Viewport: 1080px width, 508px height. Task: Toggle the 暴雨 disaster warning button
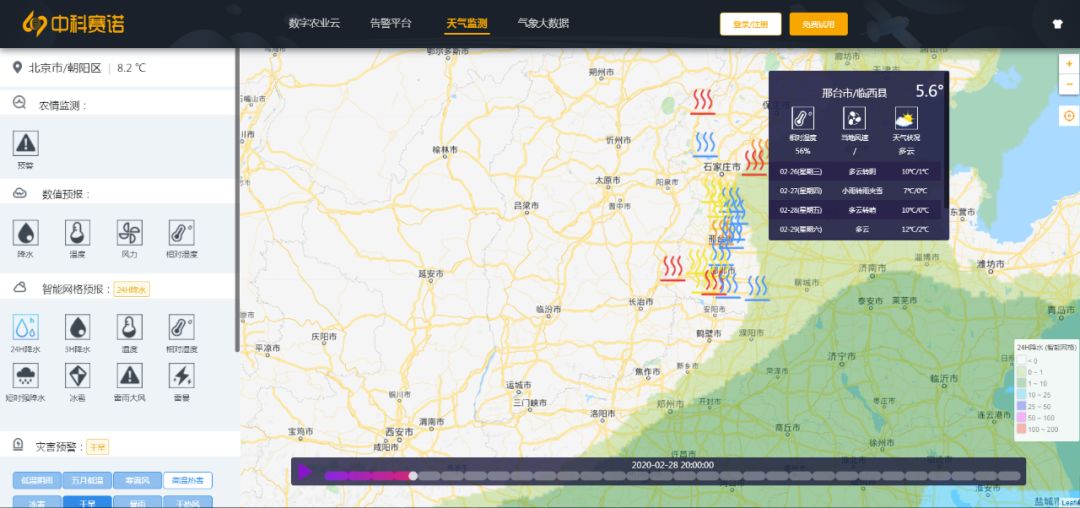tap(137, 502)
